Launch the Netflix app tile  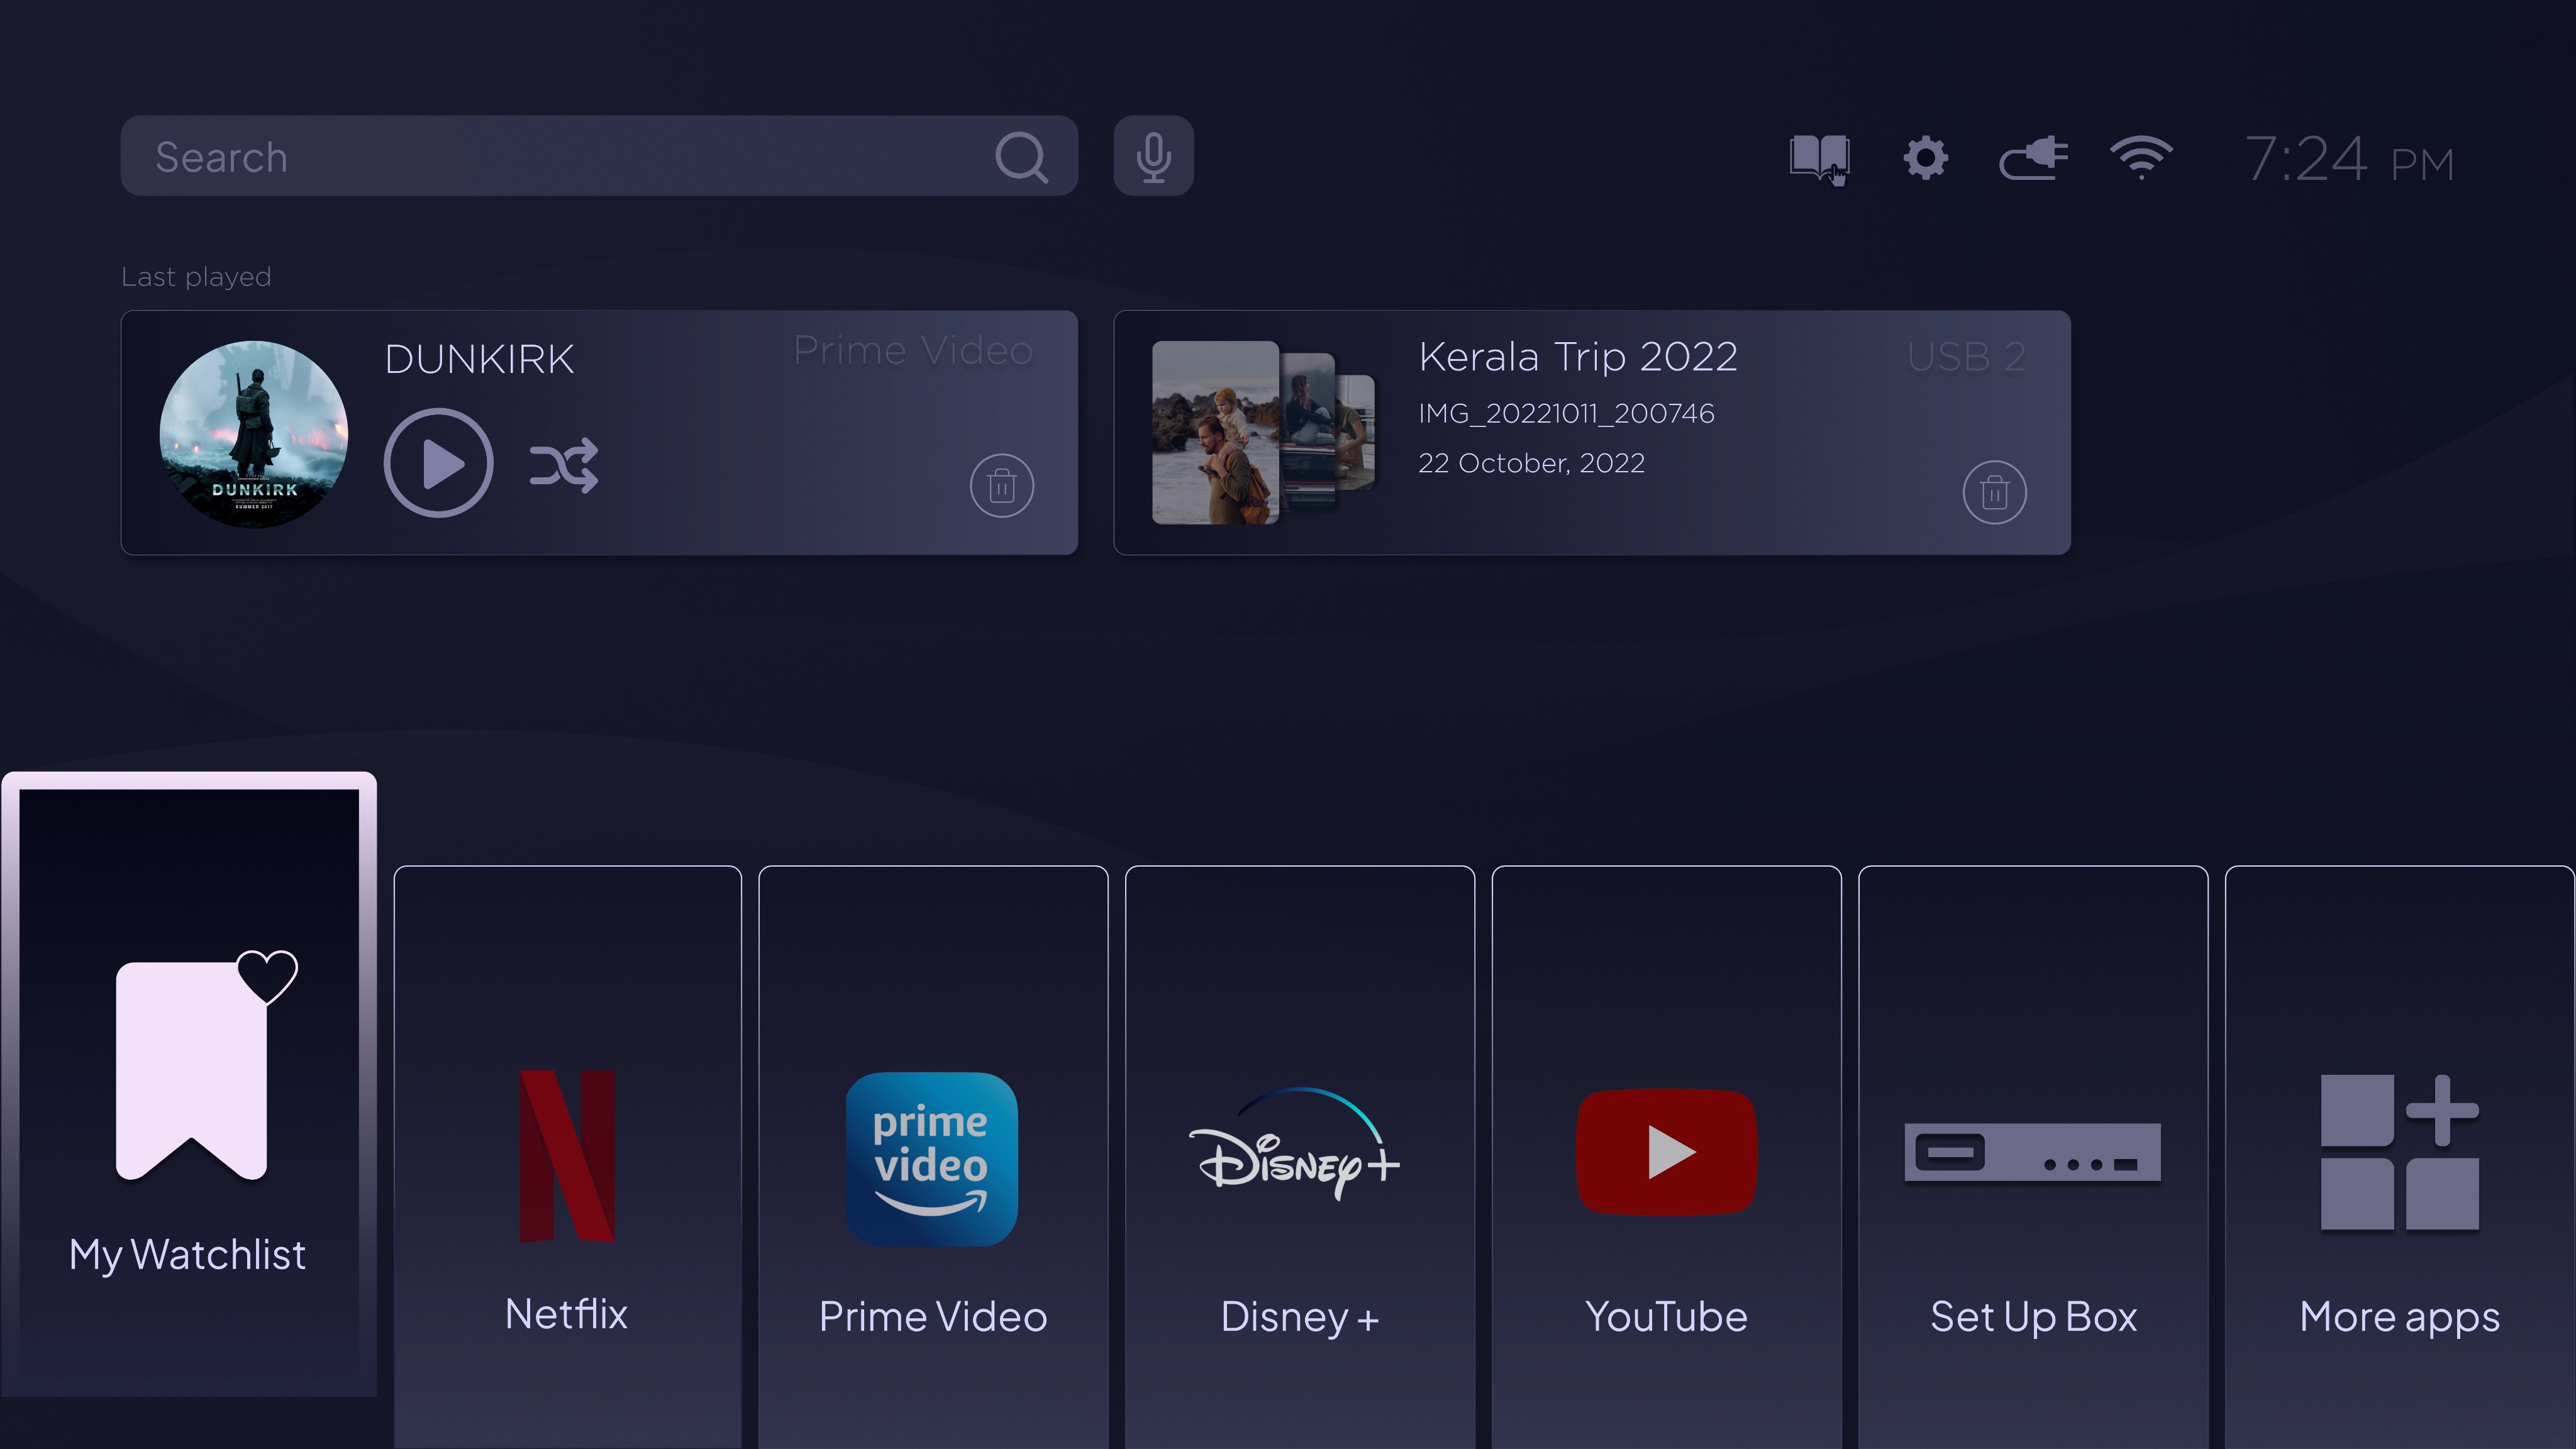click(x=567, y=1157)
